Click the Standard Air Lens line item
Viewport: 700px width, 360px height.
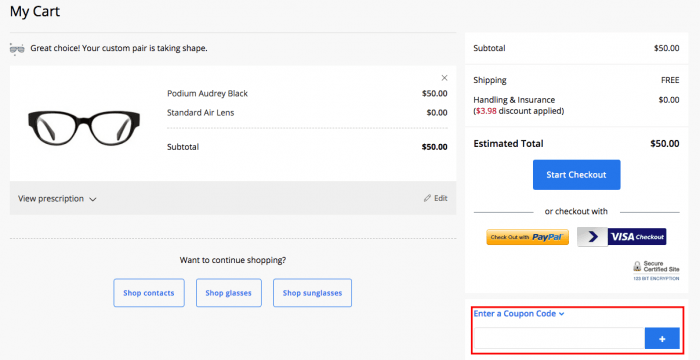click(200, 113)
